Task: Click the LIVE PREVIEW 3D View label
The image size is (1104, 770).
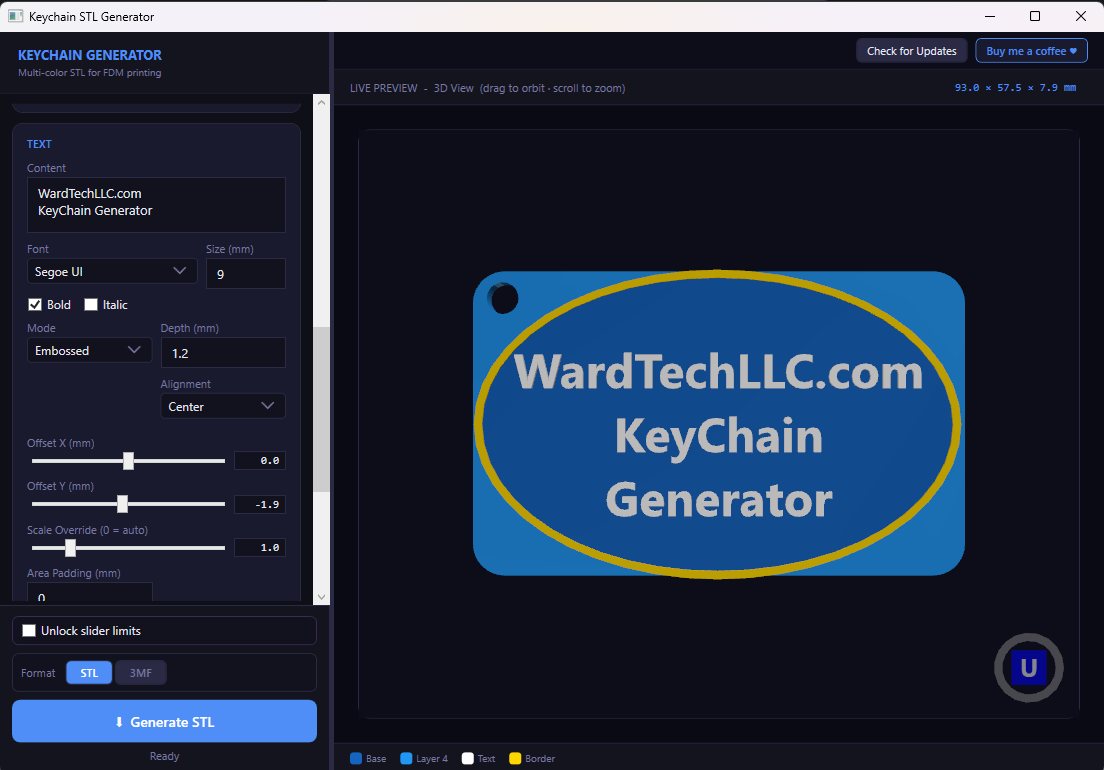Action: [487, 88]
